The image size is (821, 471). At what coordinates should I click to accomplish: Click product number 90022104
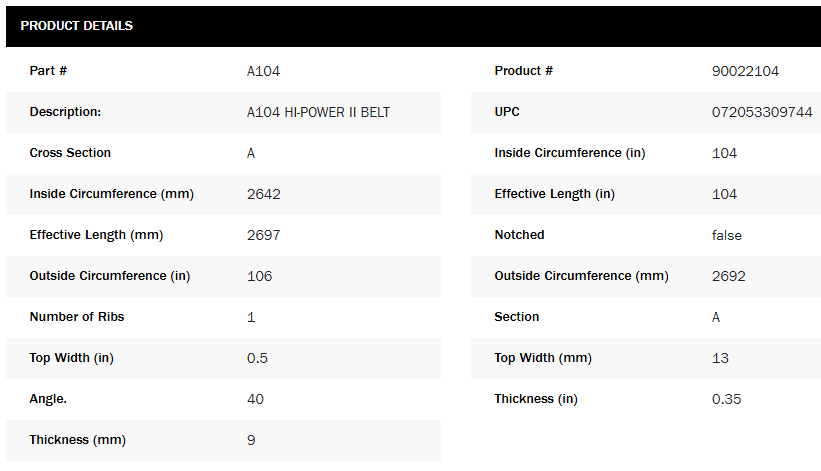coord(745,71)
